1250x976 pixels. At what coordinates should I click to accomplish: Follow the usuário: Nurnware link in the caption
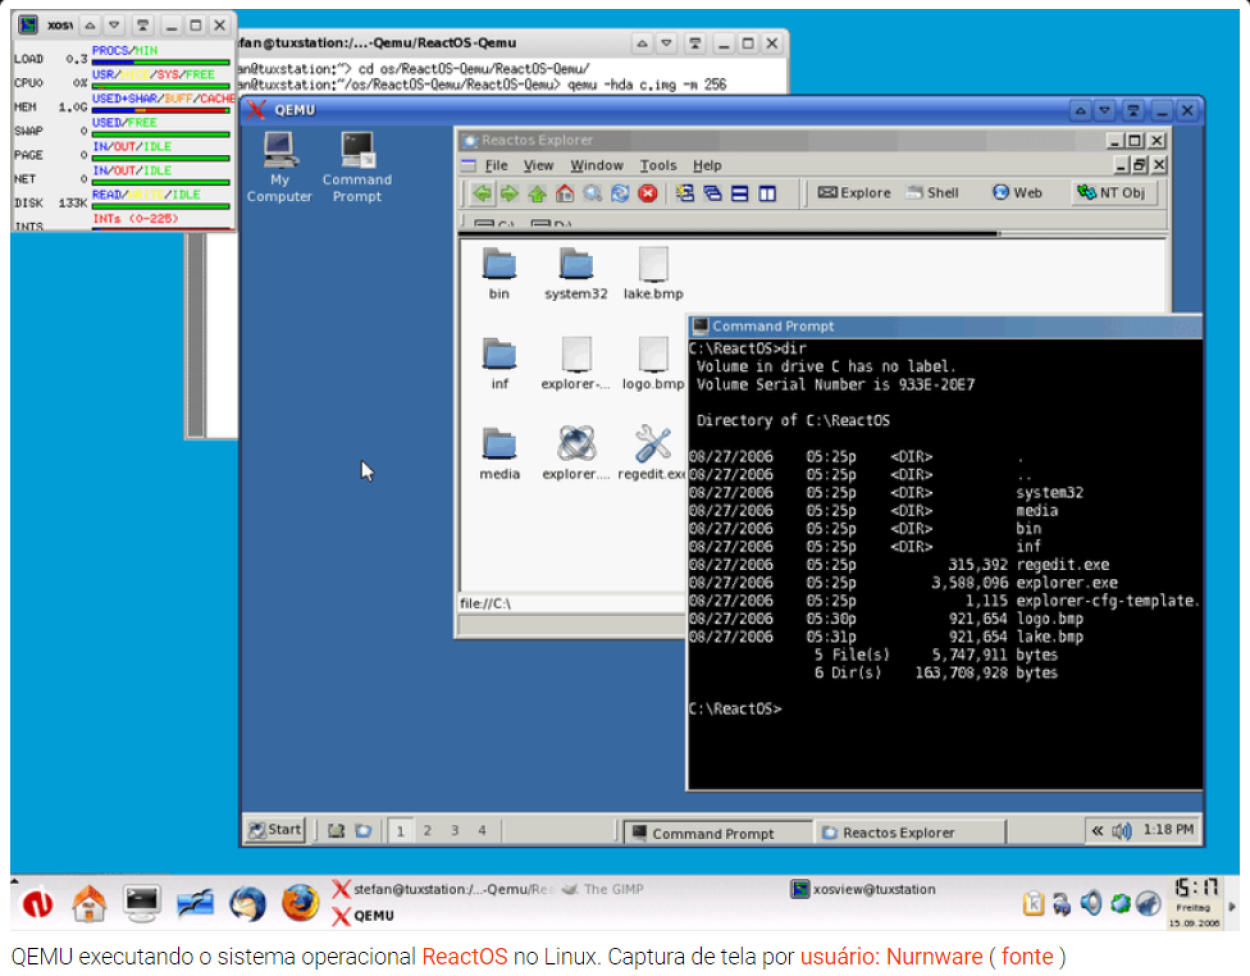(x=891, y=957)
